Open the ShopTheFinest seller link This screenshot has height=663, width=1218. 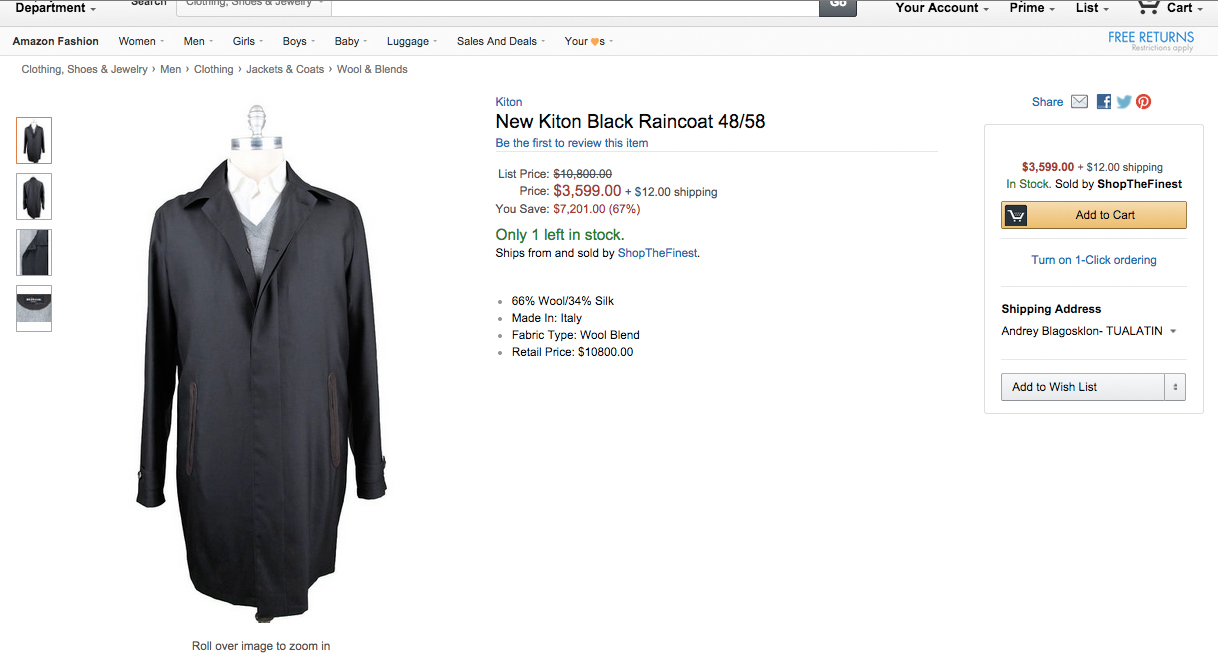click(658, 253)
